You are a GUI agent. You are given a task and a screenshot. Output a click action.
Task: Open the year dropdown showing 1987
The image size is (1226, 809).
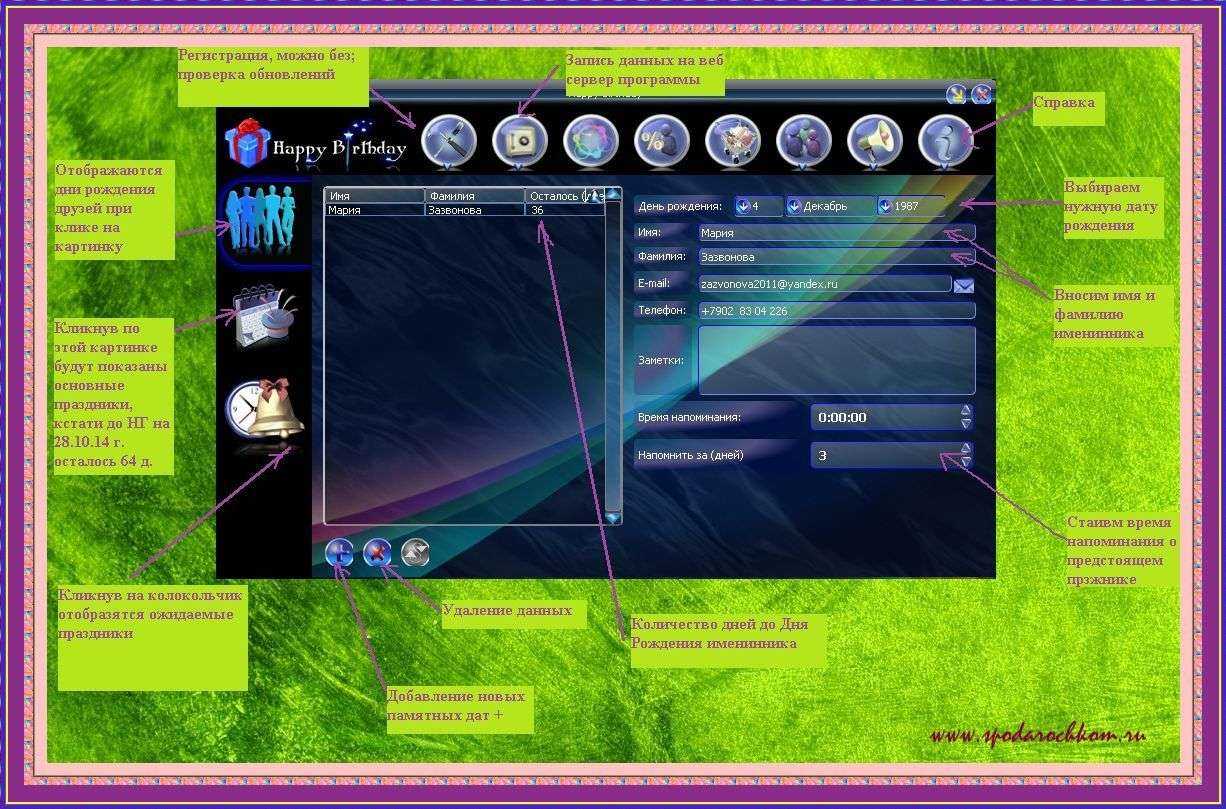point(886,206)
